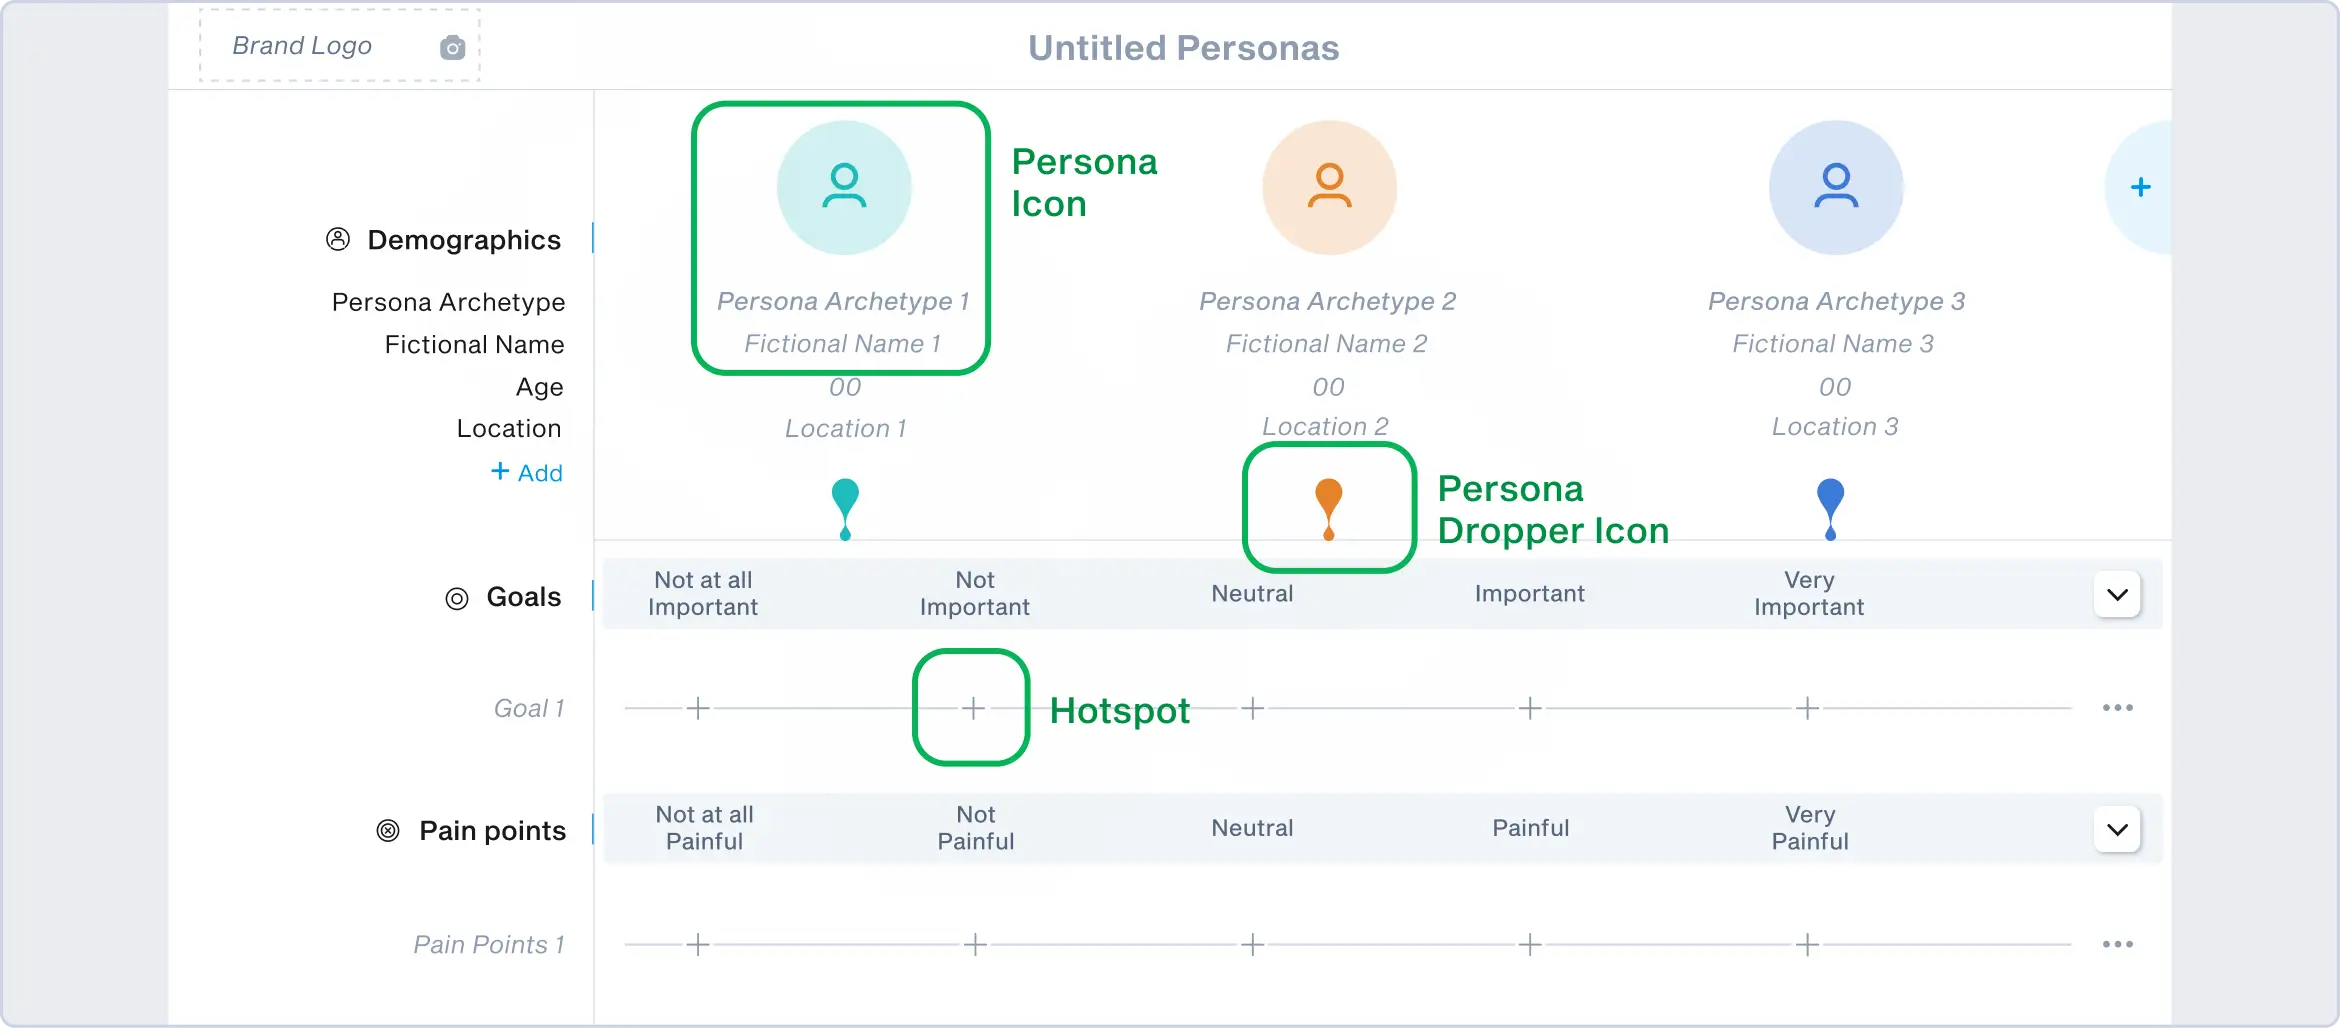The height and width of the screenshot is (1028, 2340).
Task: Click Goal 1 hotspot under Not Important
Action: [974, 708]
